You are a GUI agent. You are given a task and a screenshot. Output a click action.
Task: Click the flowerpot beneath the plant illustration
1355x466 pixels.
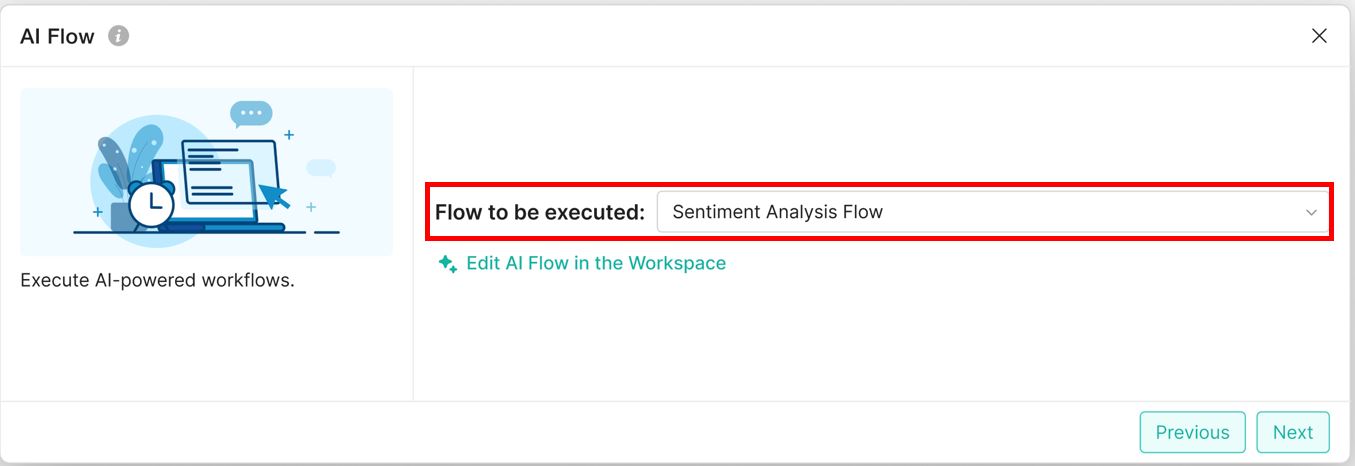click(x=120, y=216)
